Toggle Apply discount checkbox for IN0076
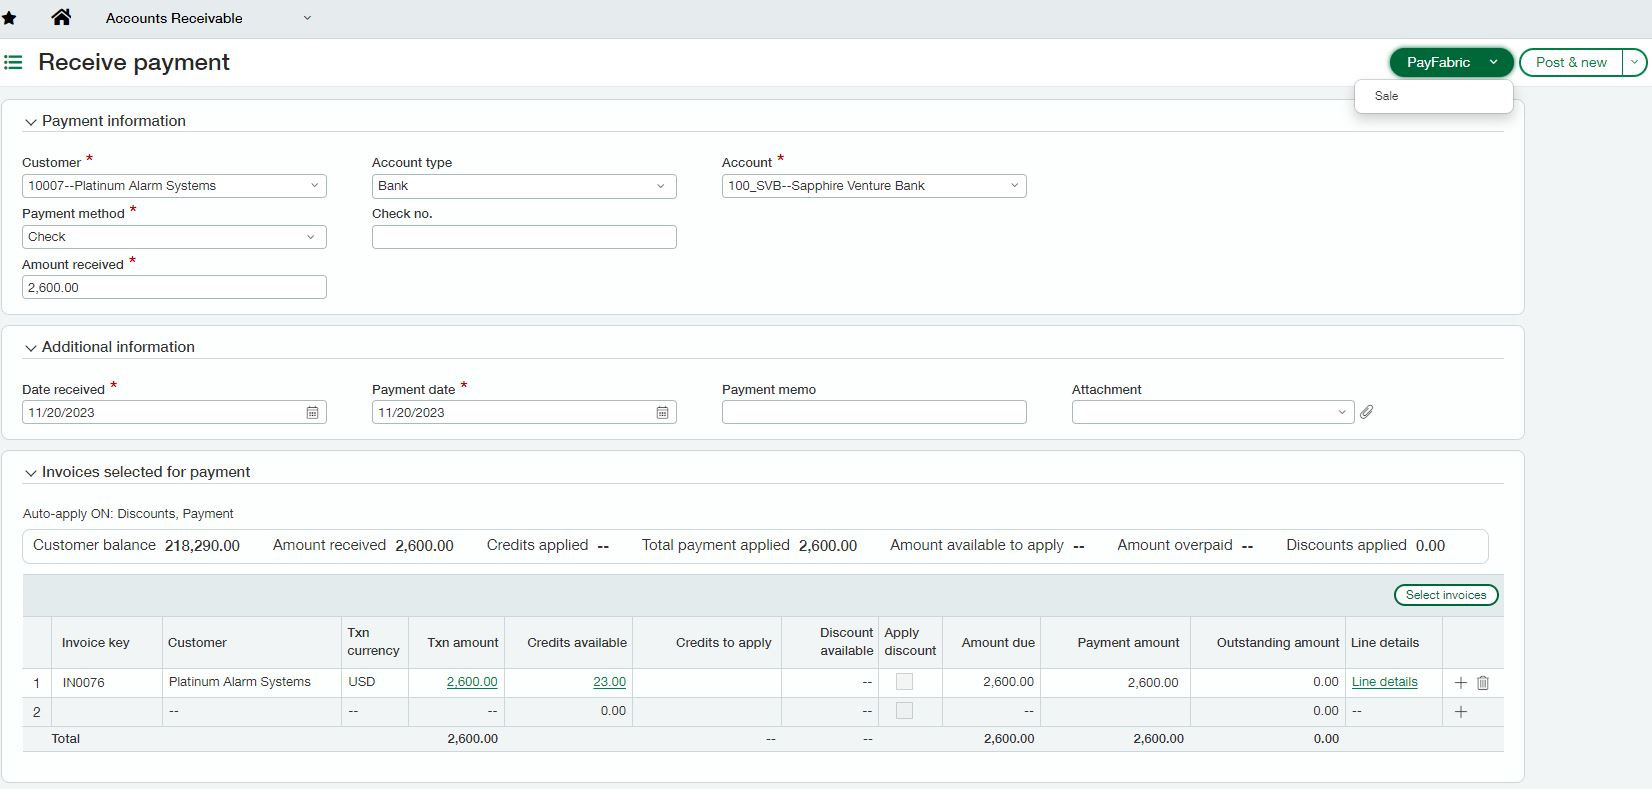This screenshot has width=1652, height=789. click(904, 682)
